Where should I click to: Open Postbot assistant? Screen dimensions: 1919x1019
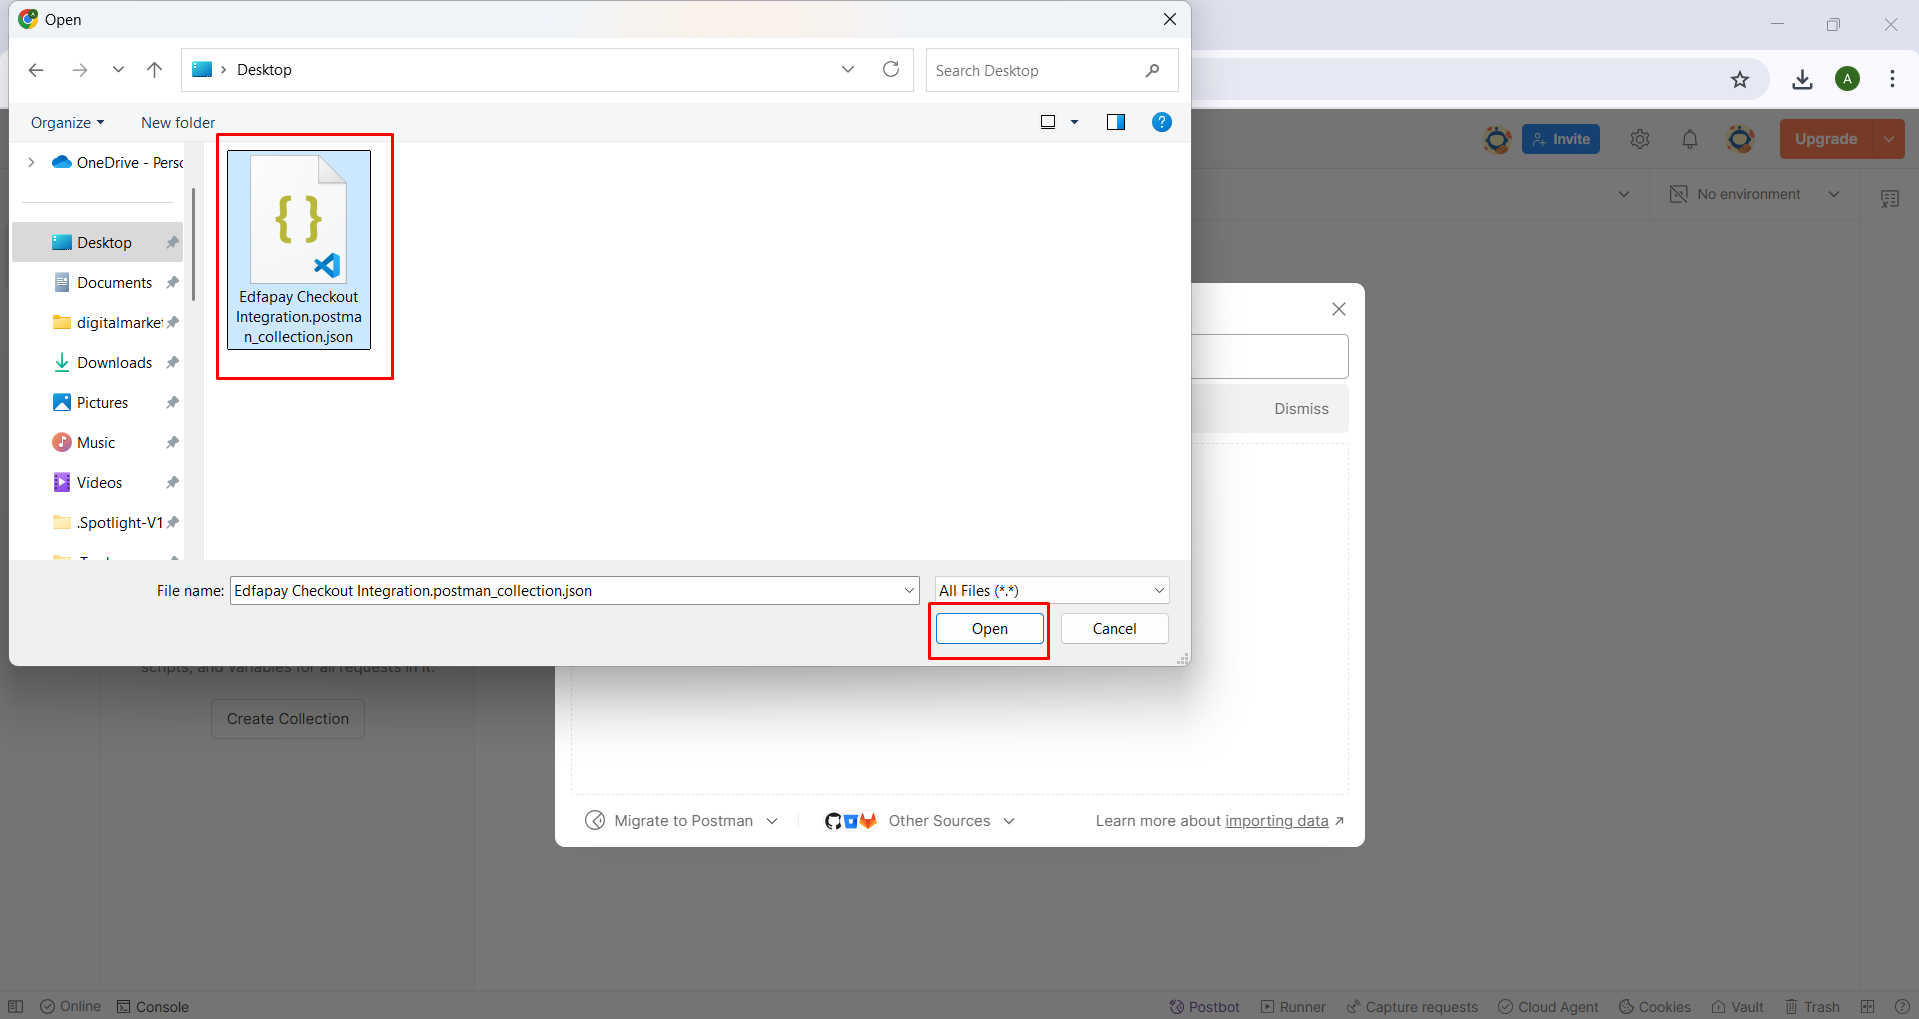[x=1204, y=1007]
